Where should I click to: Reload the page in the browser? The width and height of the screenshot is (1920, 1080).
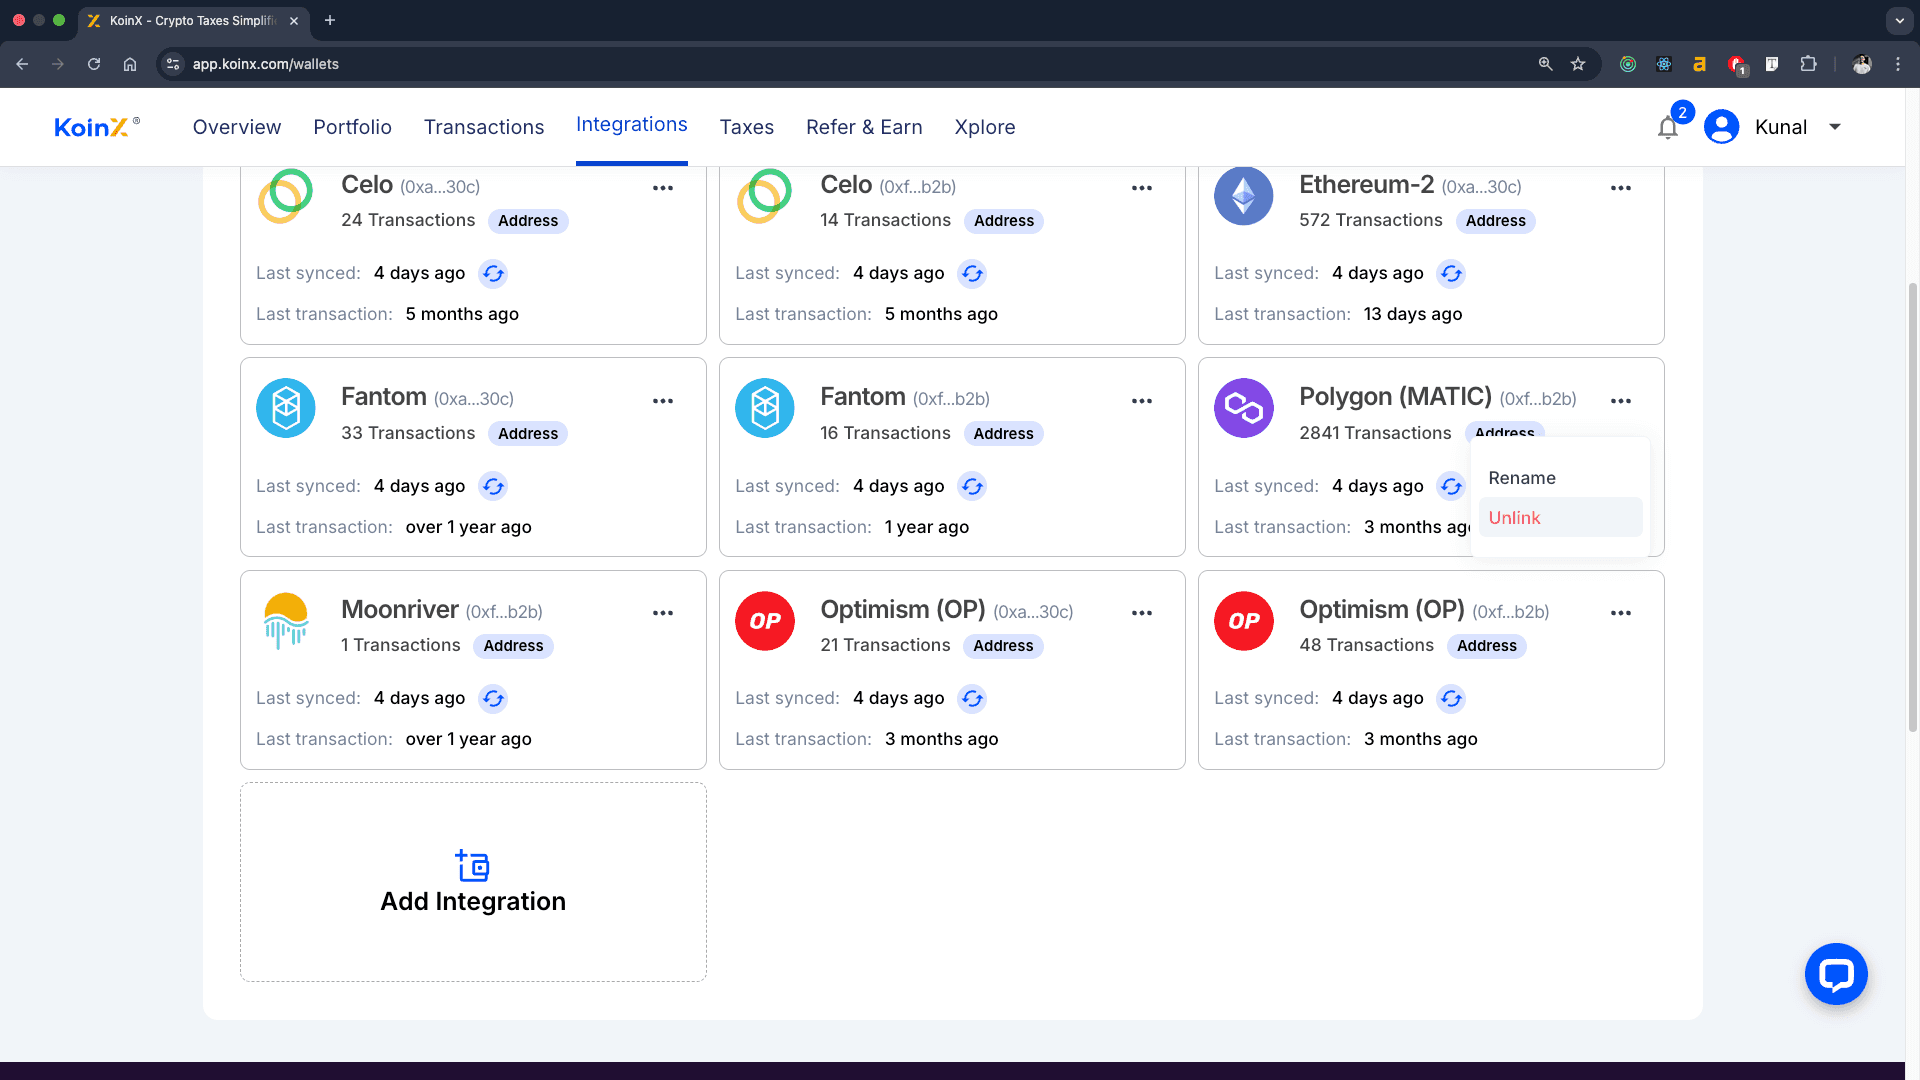94,64
